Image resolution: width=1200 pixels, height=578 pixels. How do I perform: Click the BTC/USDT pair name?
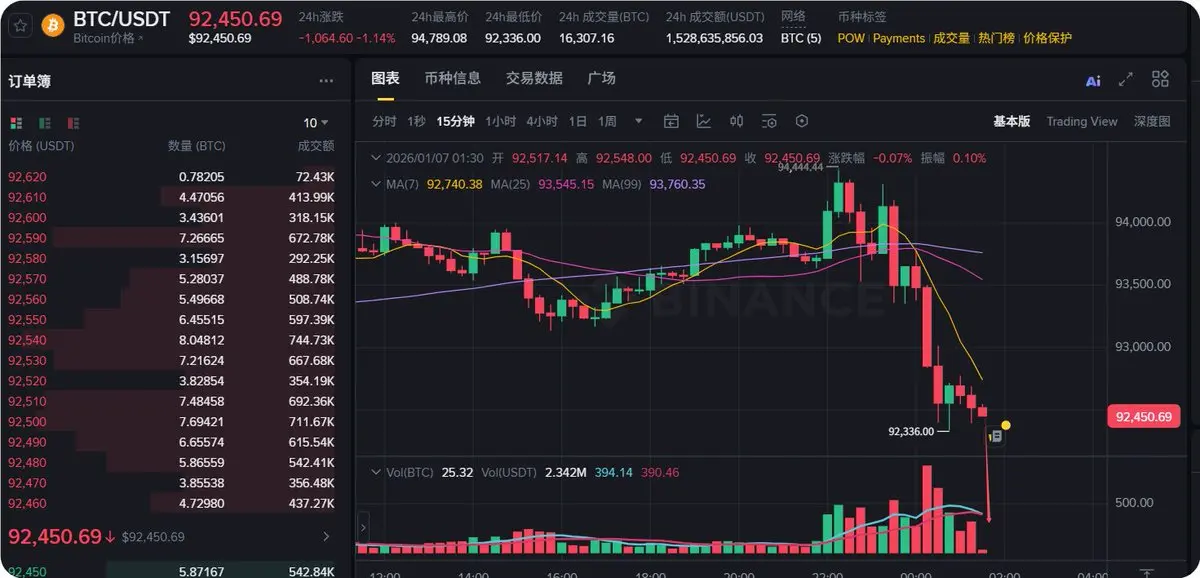pyautogui.click(x=122, y=19)
